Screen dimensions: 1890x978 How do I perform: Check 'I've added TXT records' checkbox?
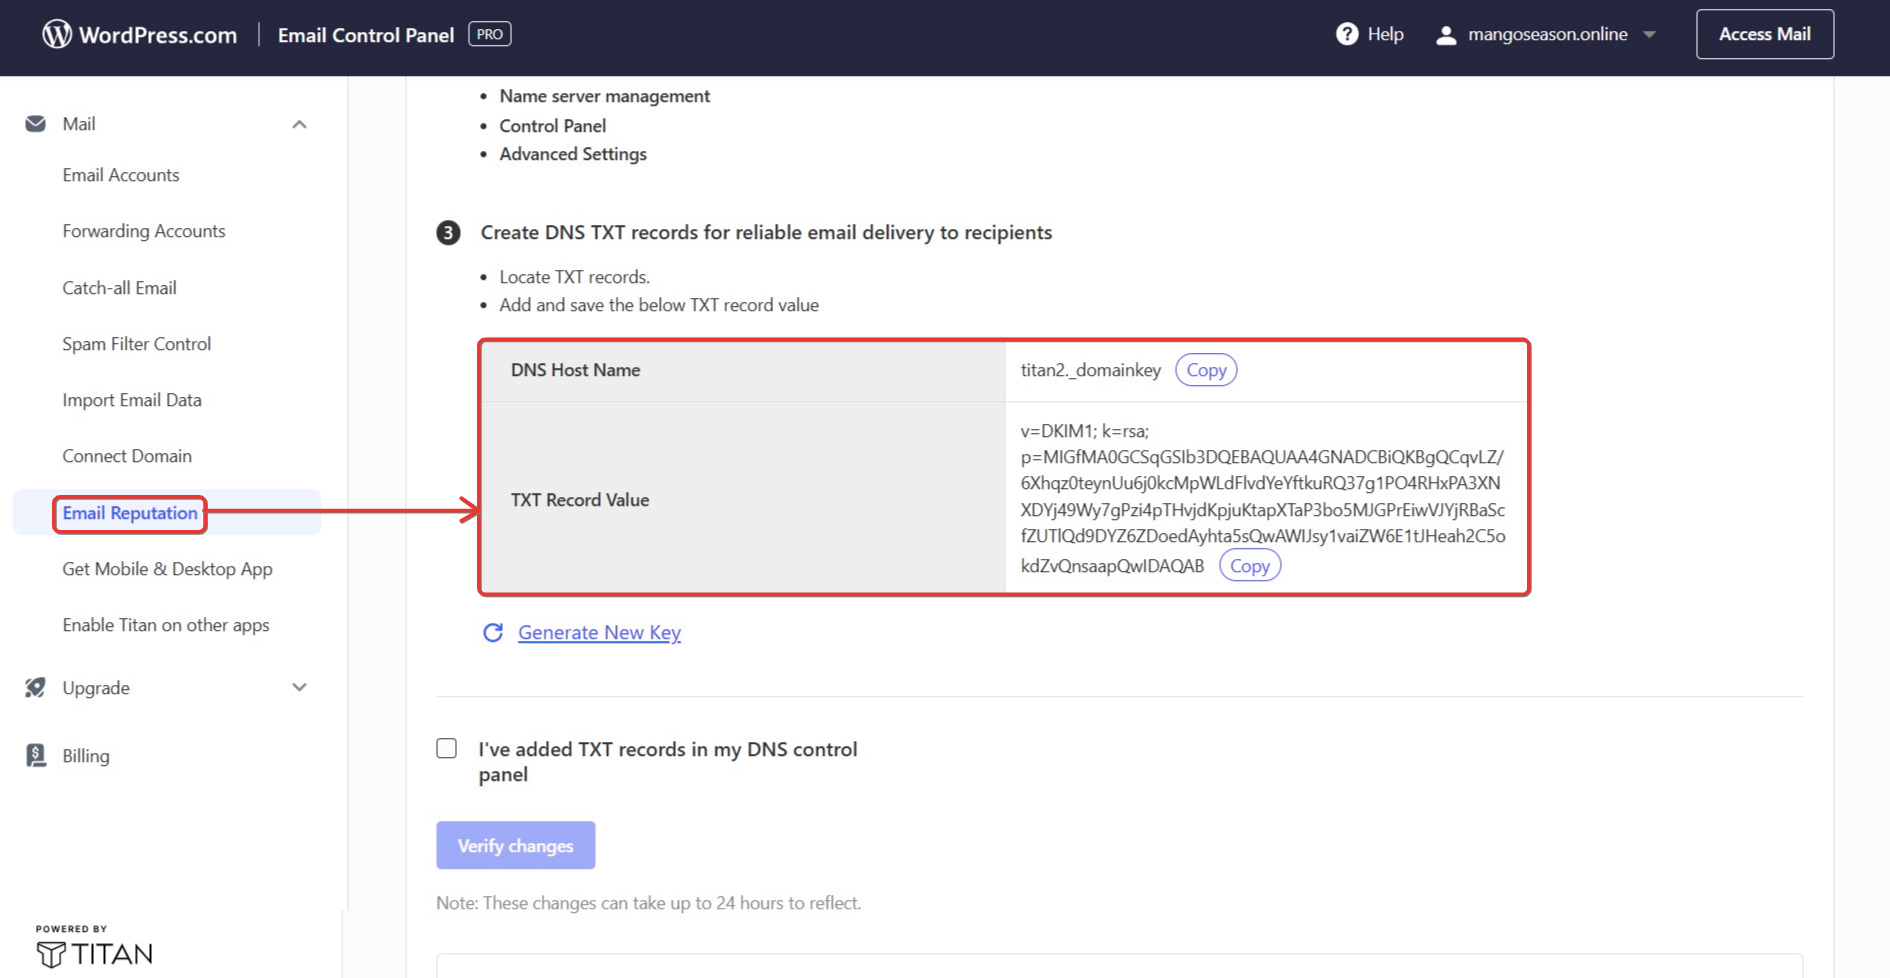[x=447, y=748]
